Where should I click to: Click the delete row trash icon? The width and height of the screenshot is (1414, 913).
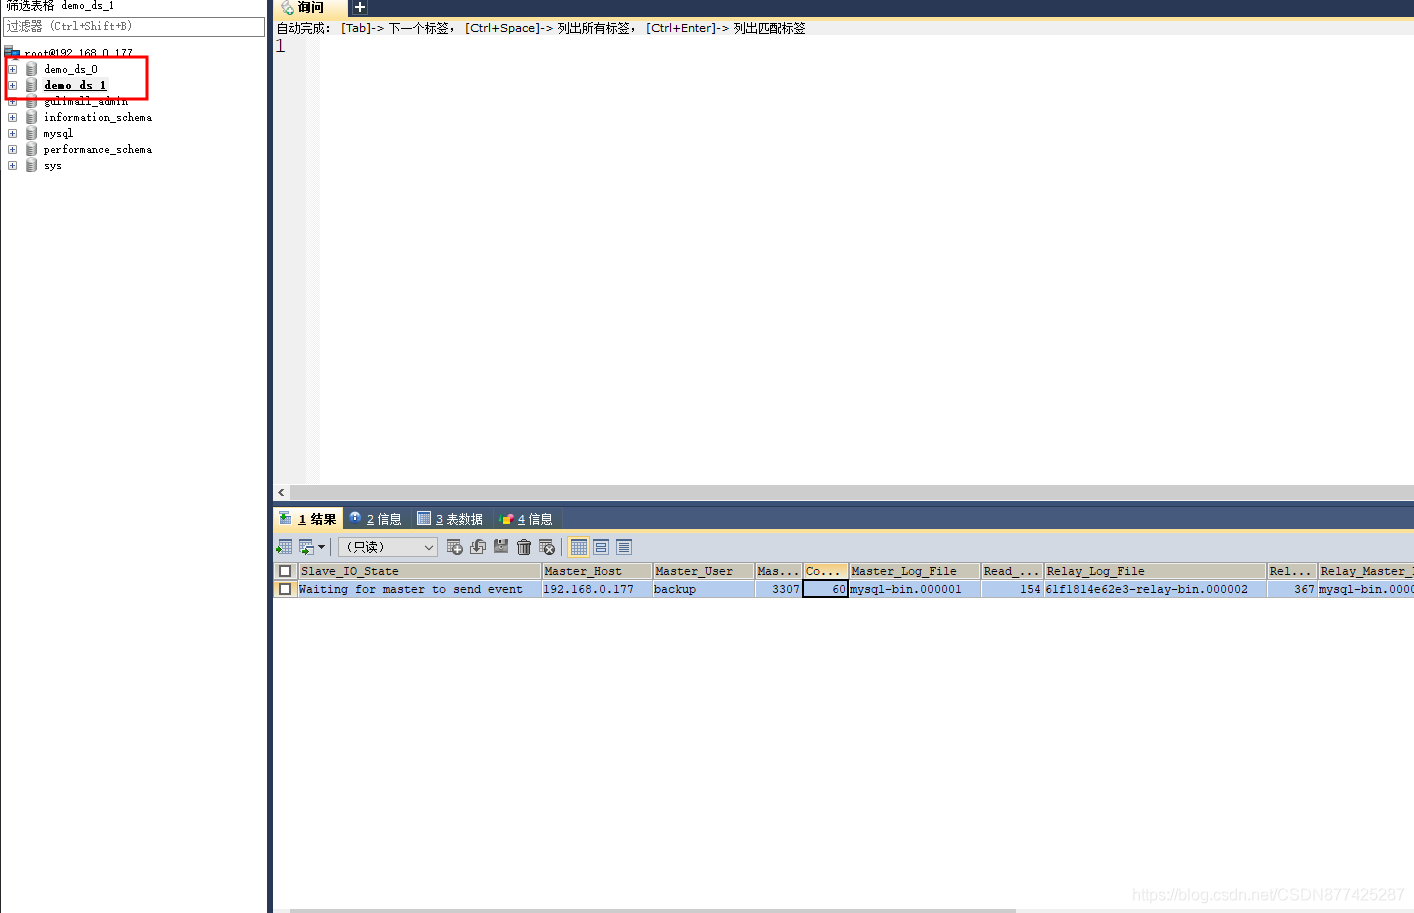tap(524, 547)
